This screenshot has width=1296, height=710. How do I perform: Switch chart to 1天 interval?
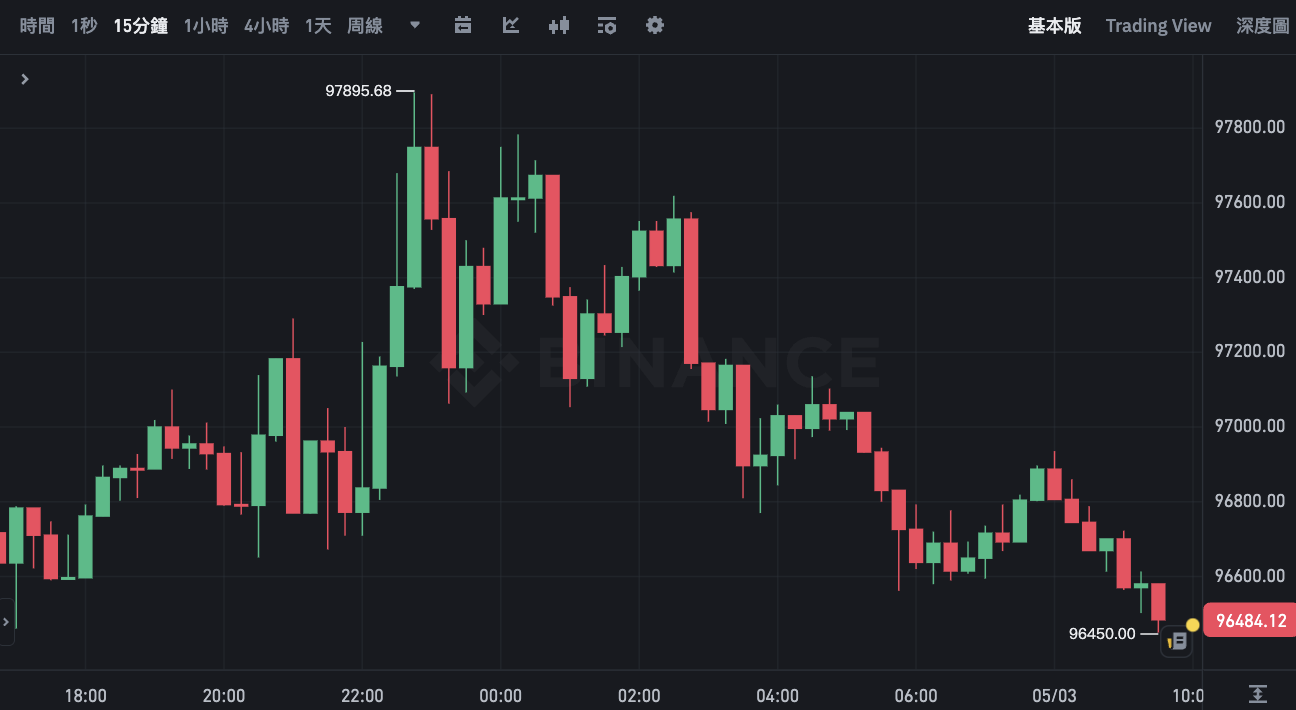coord(318,26)
